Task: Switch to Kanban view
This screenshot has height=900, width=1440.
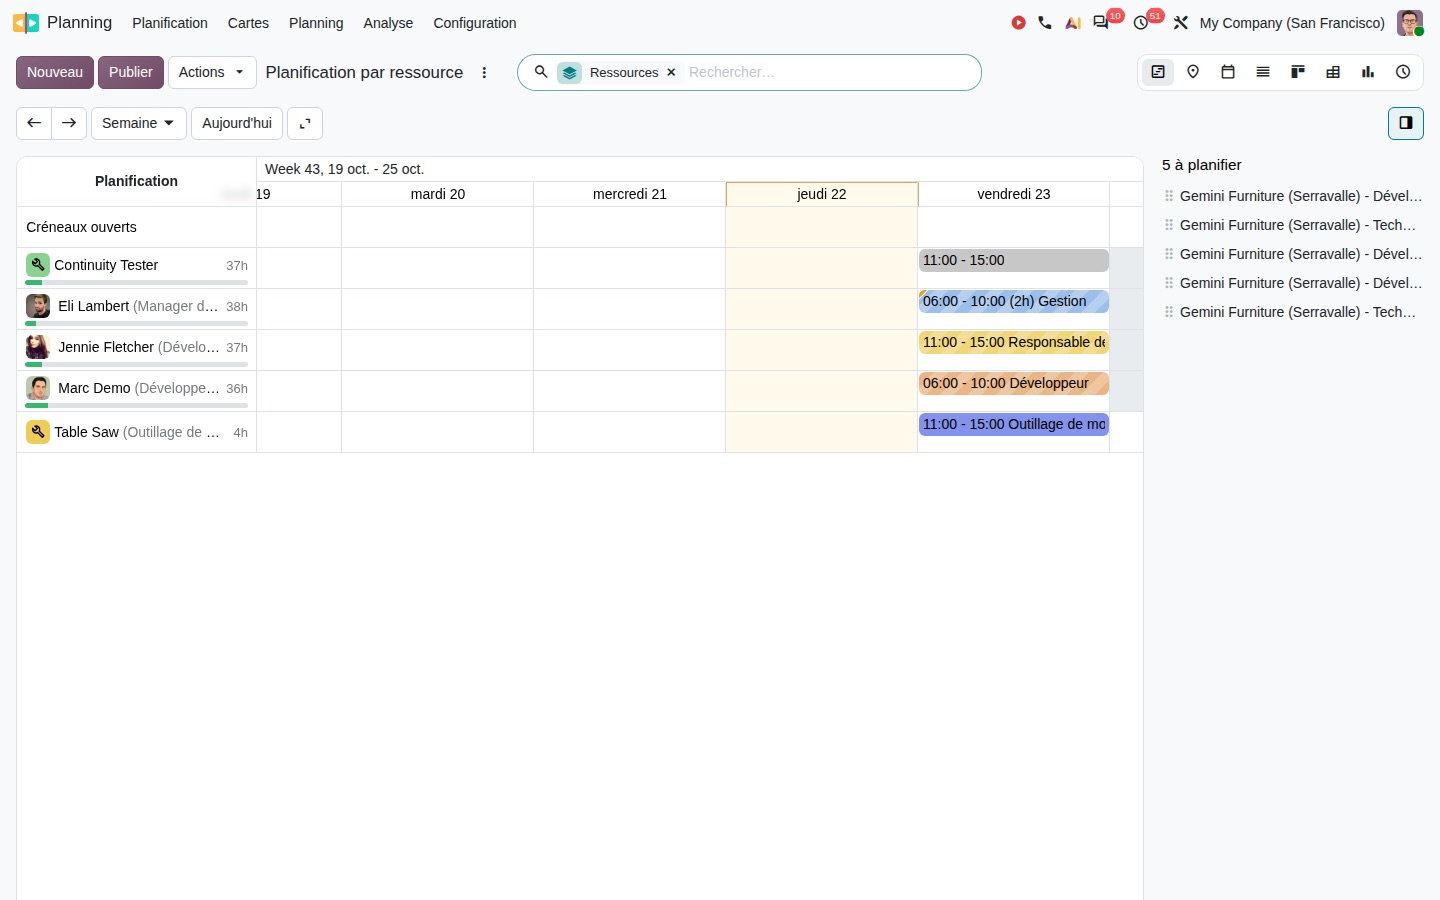Action: tap(1298, 72)
